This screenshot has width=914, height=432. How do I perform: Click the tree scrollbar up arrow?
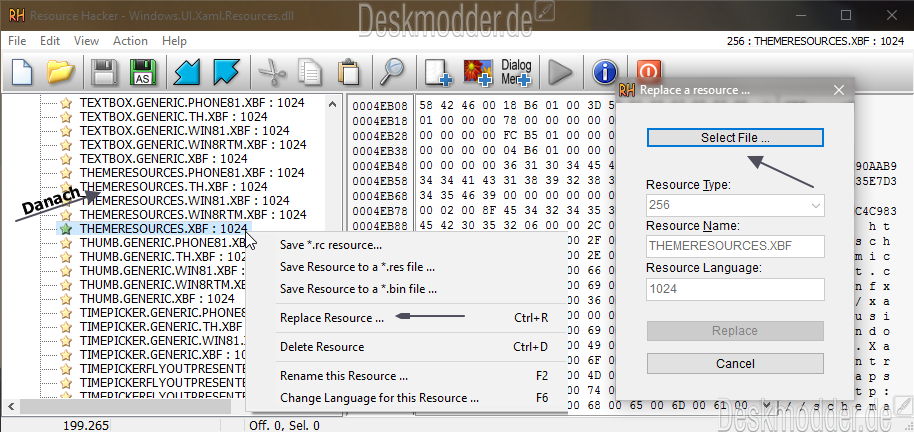tap(332, 104)
